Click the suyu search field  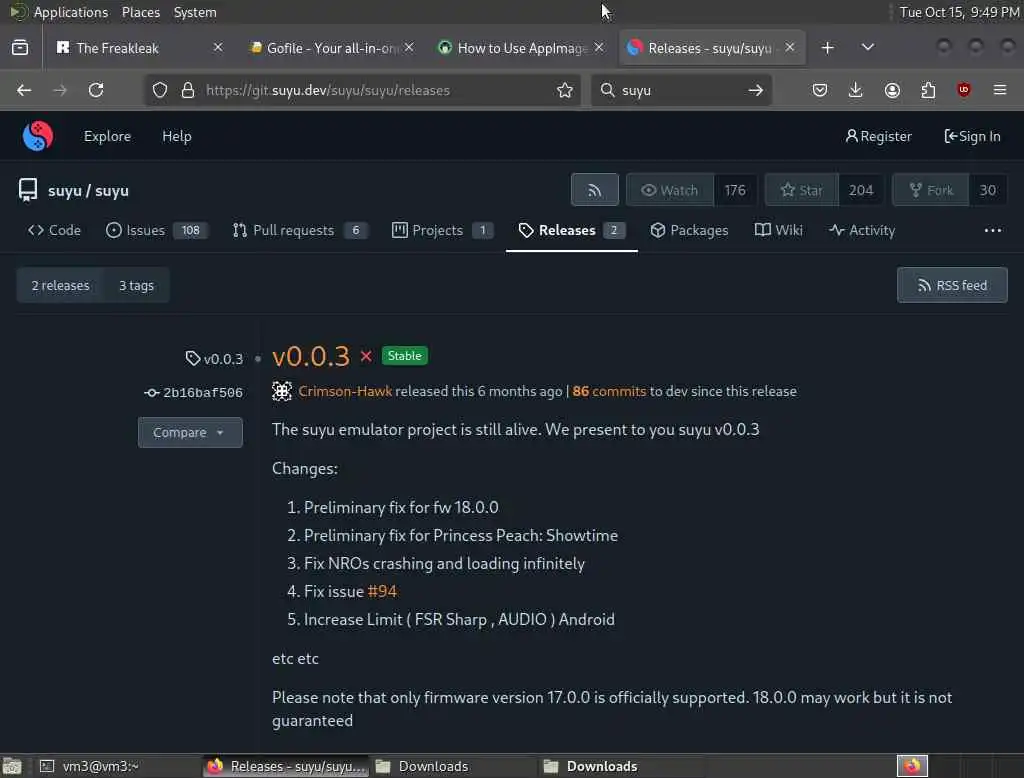(x=682, y=90)
